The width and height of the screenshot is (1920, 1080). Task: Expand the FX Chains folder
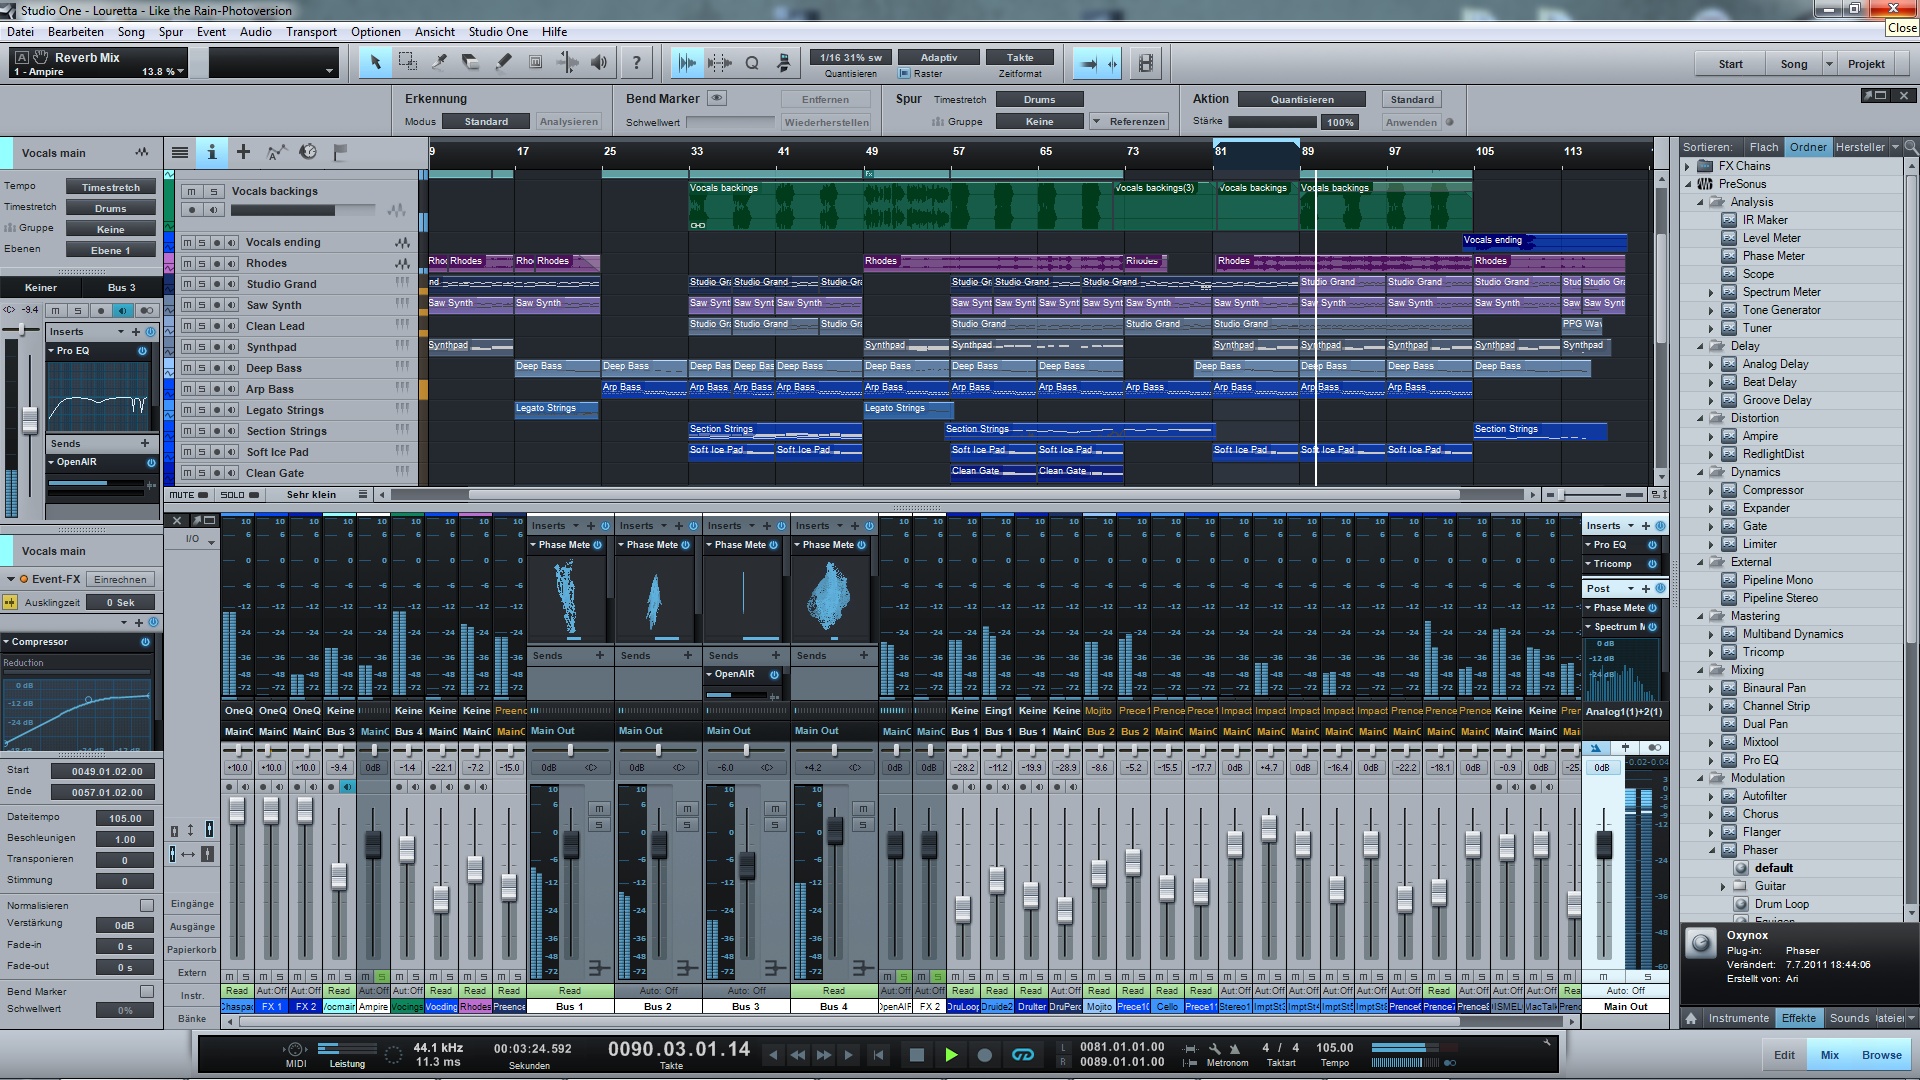[1688, 166]
